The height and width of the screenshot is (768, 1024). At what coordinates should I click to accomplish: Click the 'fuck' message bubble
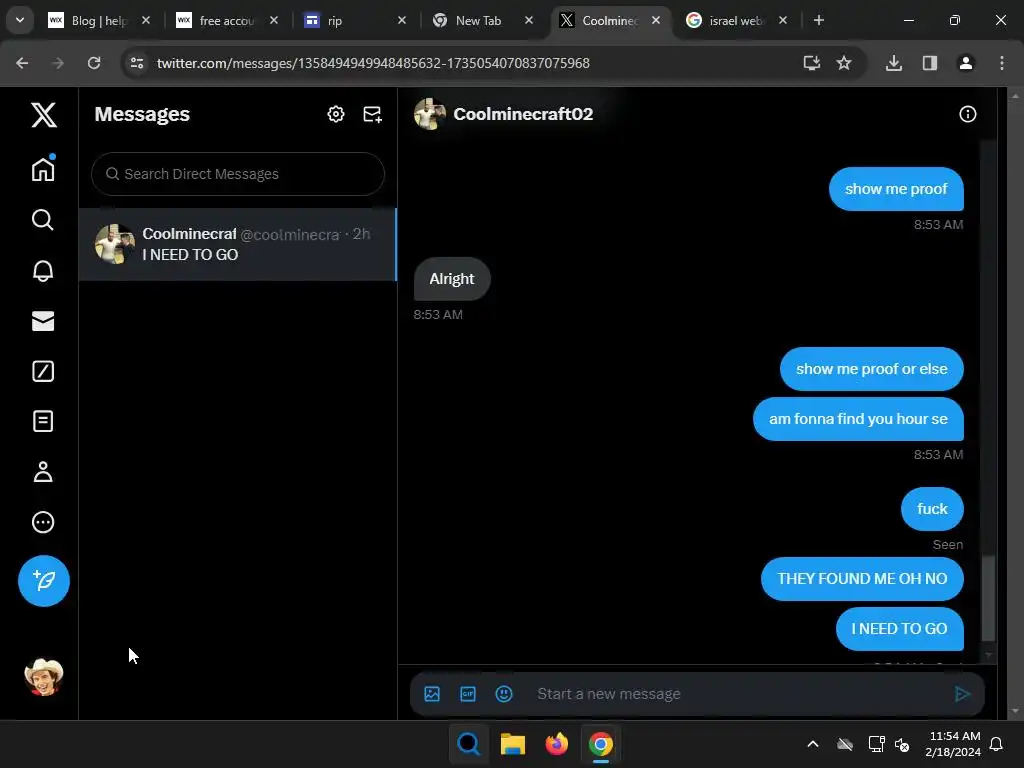tap(932, 509)
